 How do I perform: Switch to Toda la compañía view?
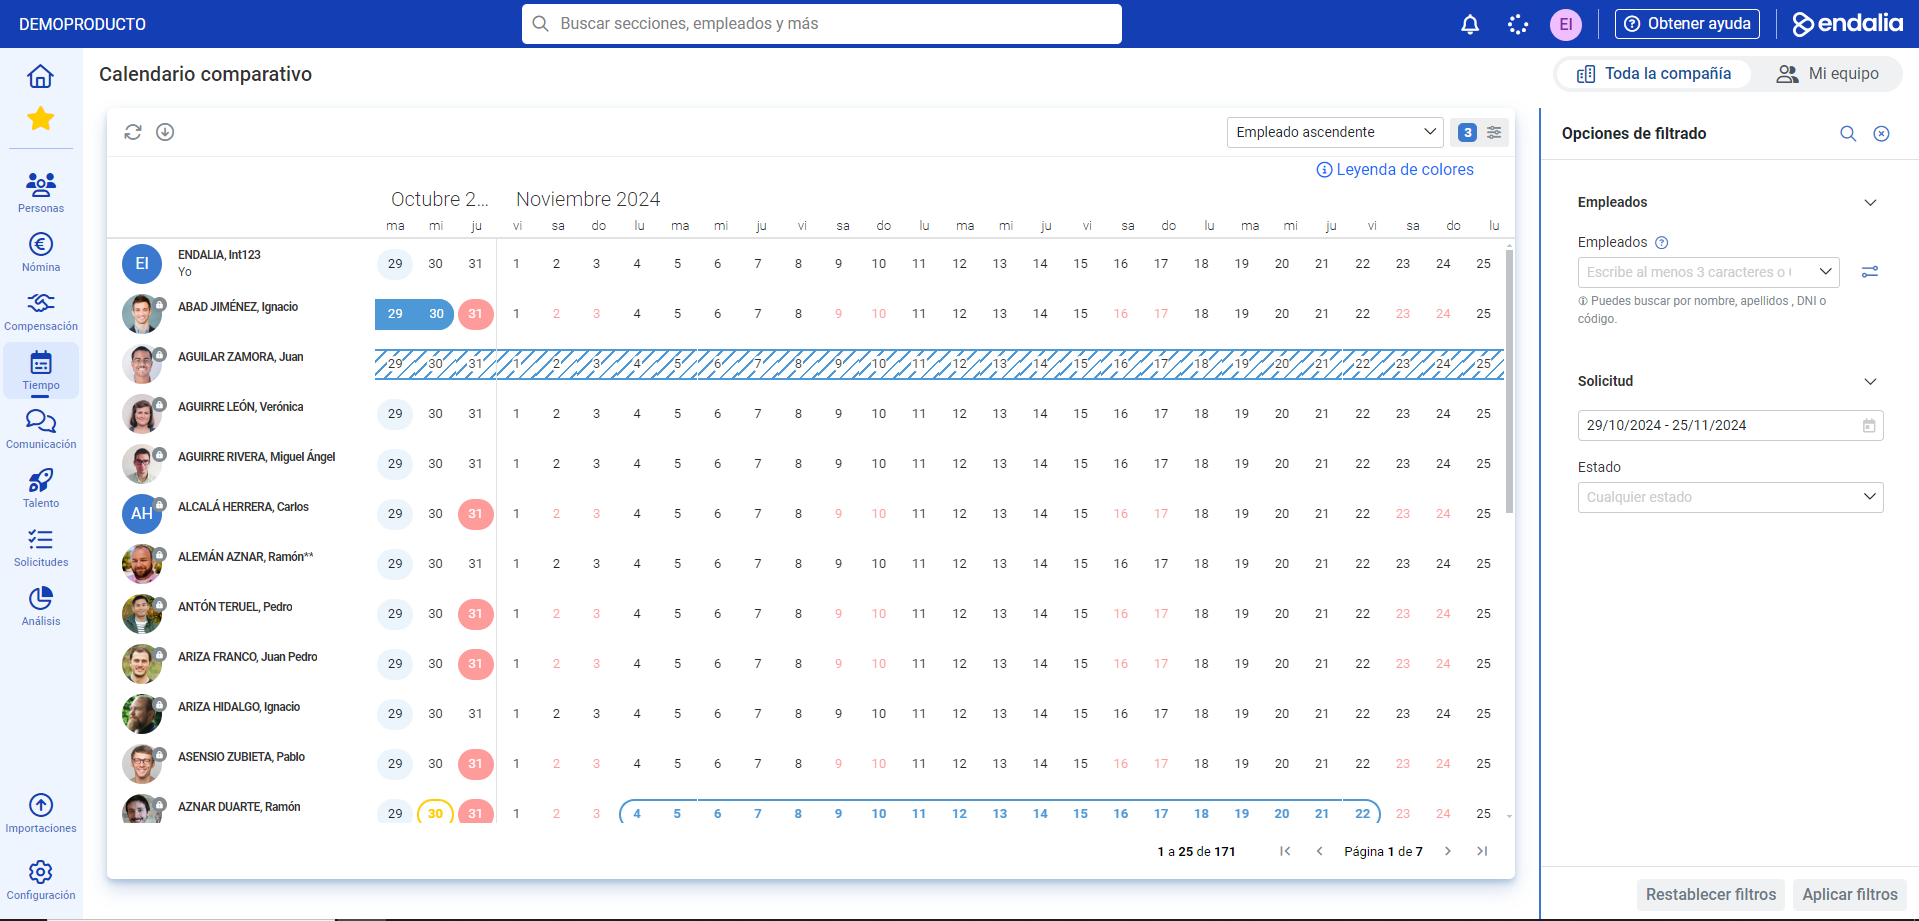[1654, 74]
